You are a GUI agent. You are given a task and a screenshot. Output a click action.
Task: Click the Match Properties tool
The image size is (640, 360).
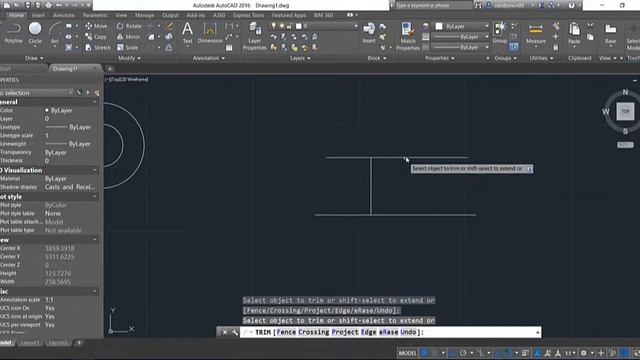pos(408,36)
